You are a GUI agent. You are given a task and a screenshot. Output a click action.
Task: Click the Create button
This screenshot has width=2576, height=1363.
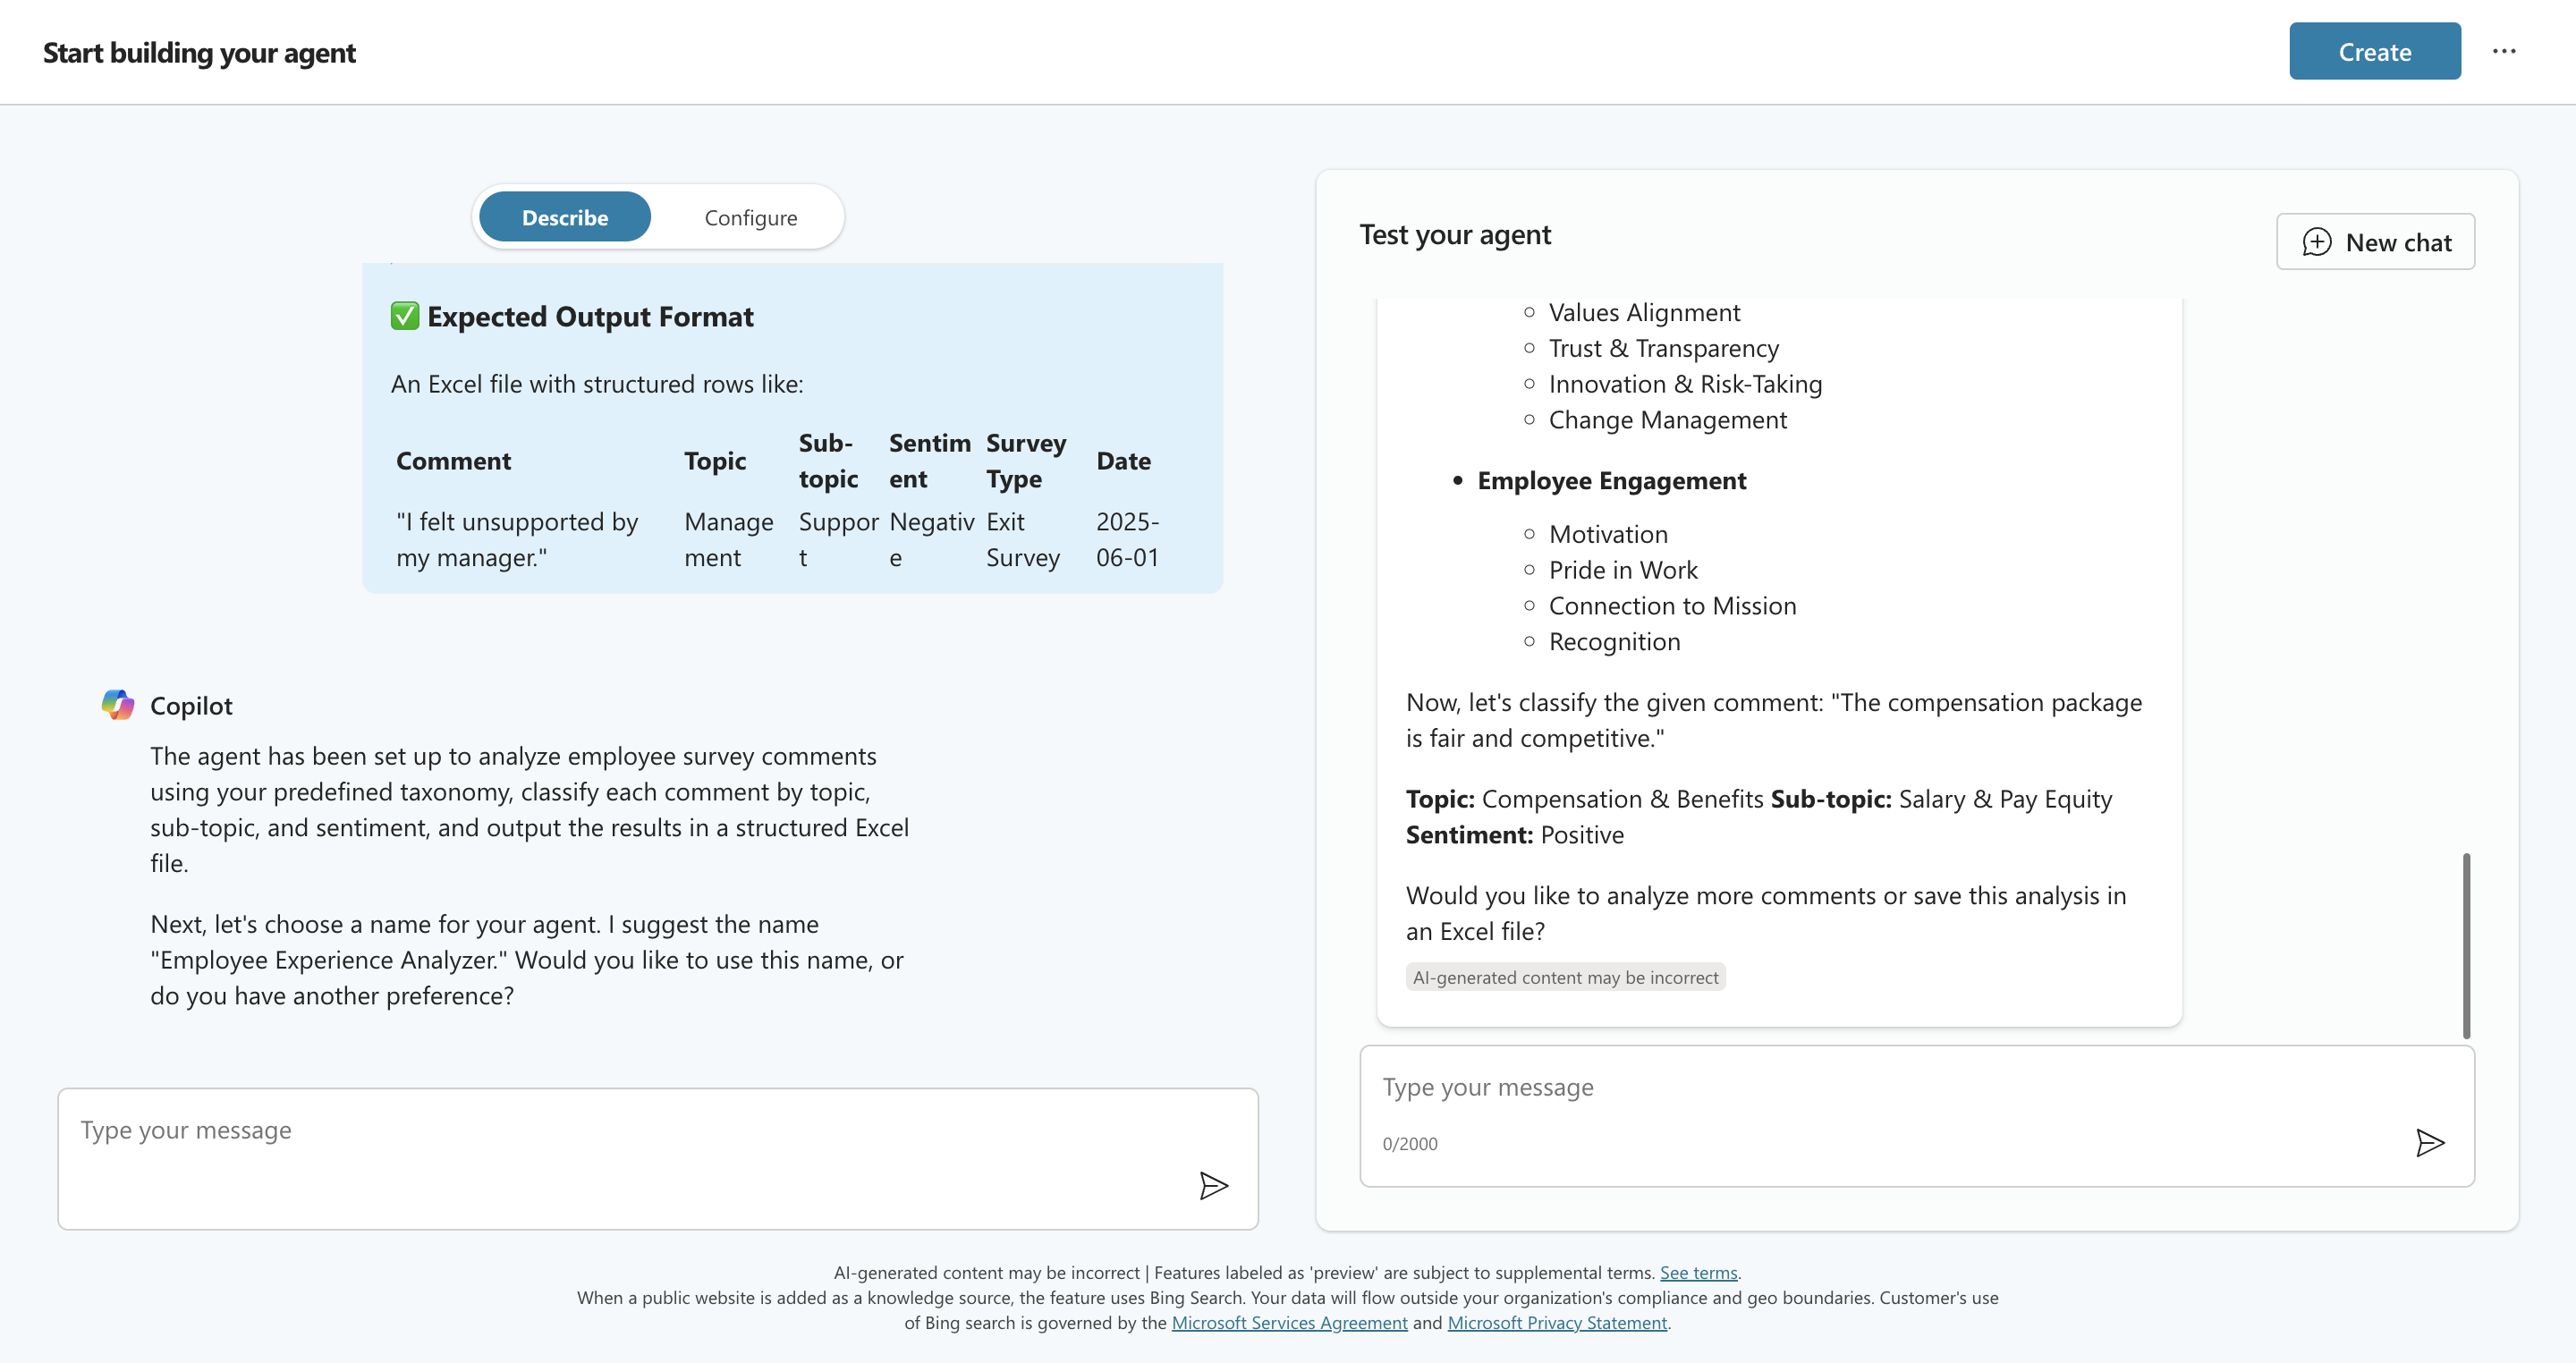2374,51
